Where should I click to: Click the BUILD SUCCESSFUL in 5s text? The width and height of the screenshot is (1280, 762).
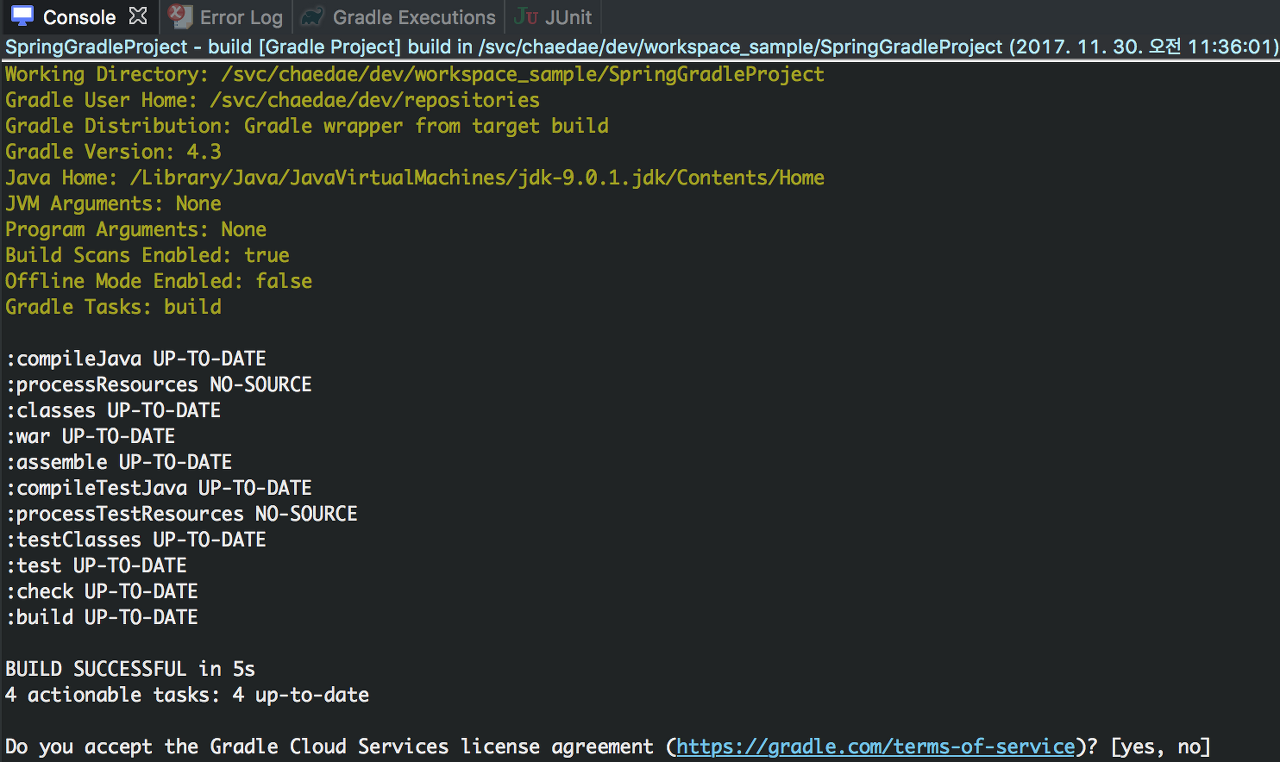(130, 669)
